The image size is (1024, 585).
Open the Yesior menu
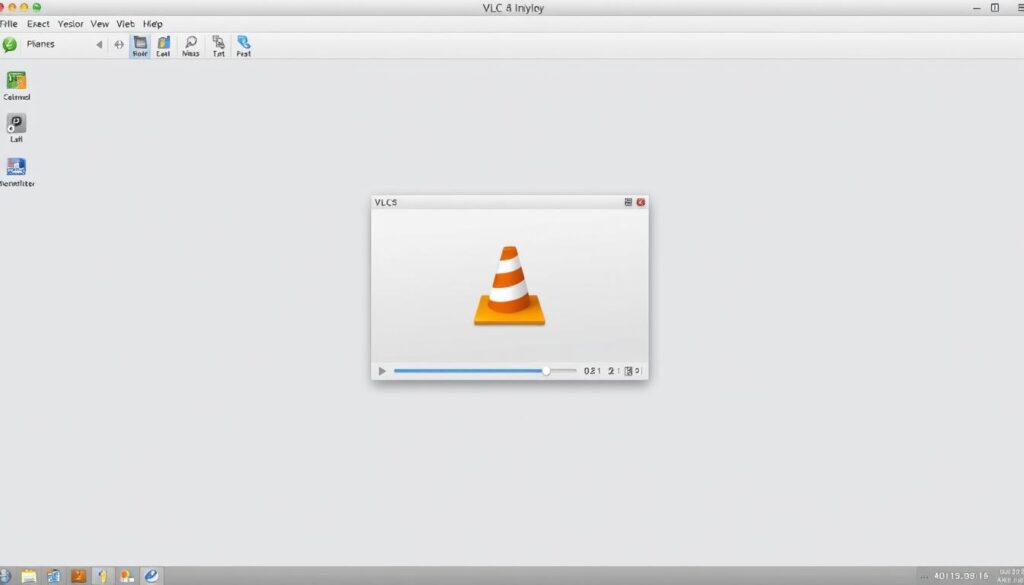pyautogui.click(x=70, y=24)
